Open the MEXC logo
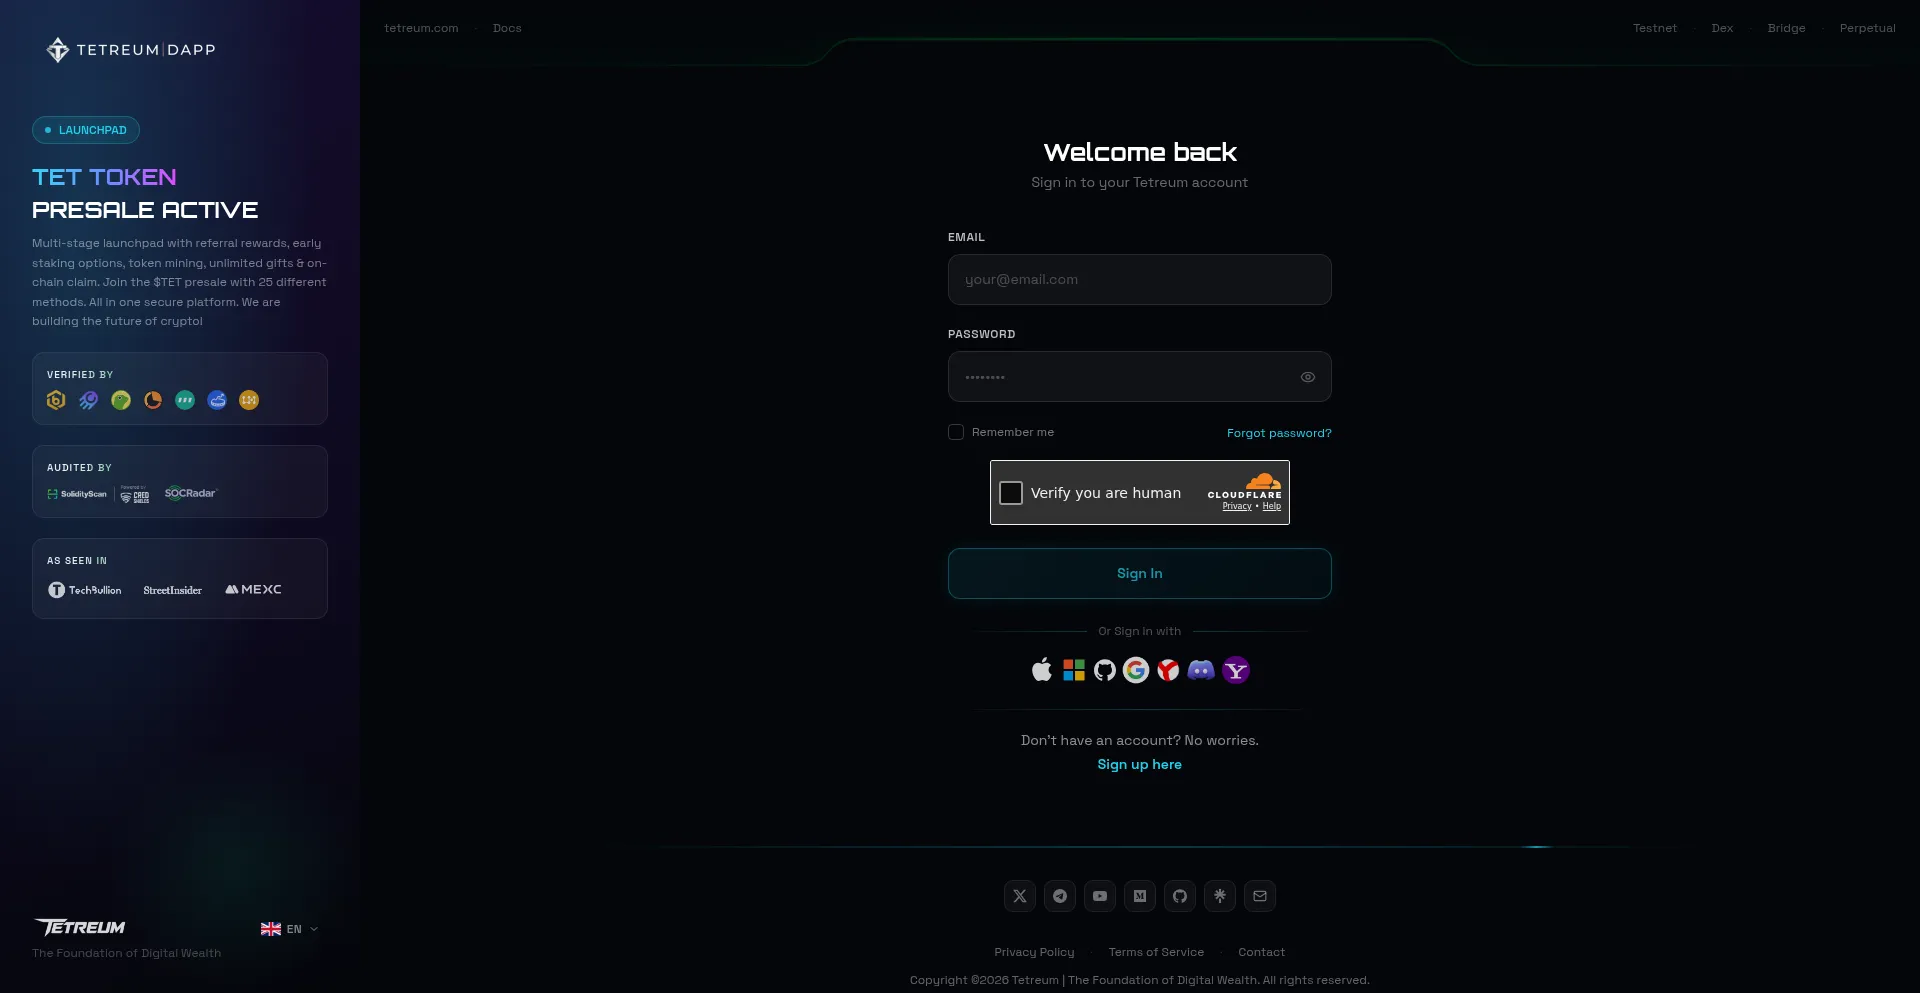This screenshot has height=993, width=1920. [x=253, y=589]
